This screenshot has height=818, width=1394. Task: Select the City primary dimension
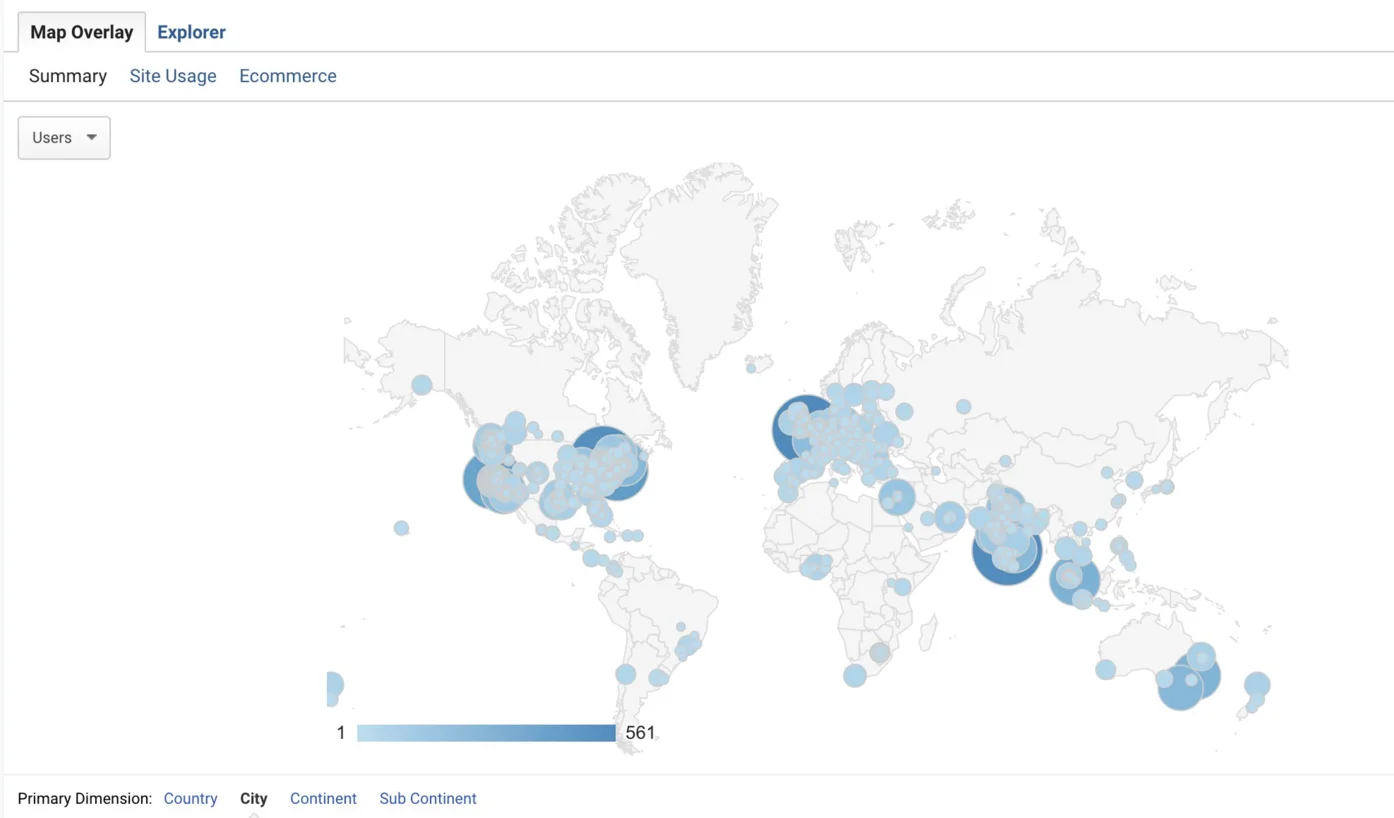pos(254,798)
